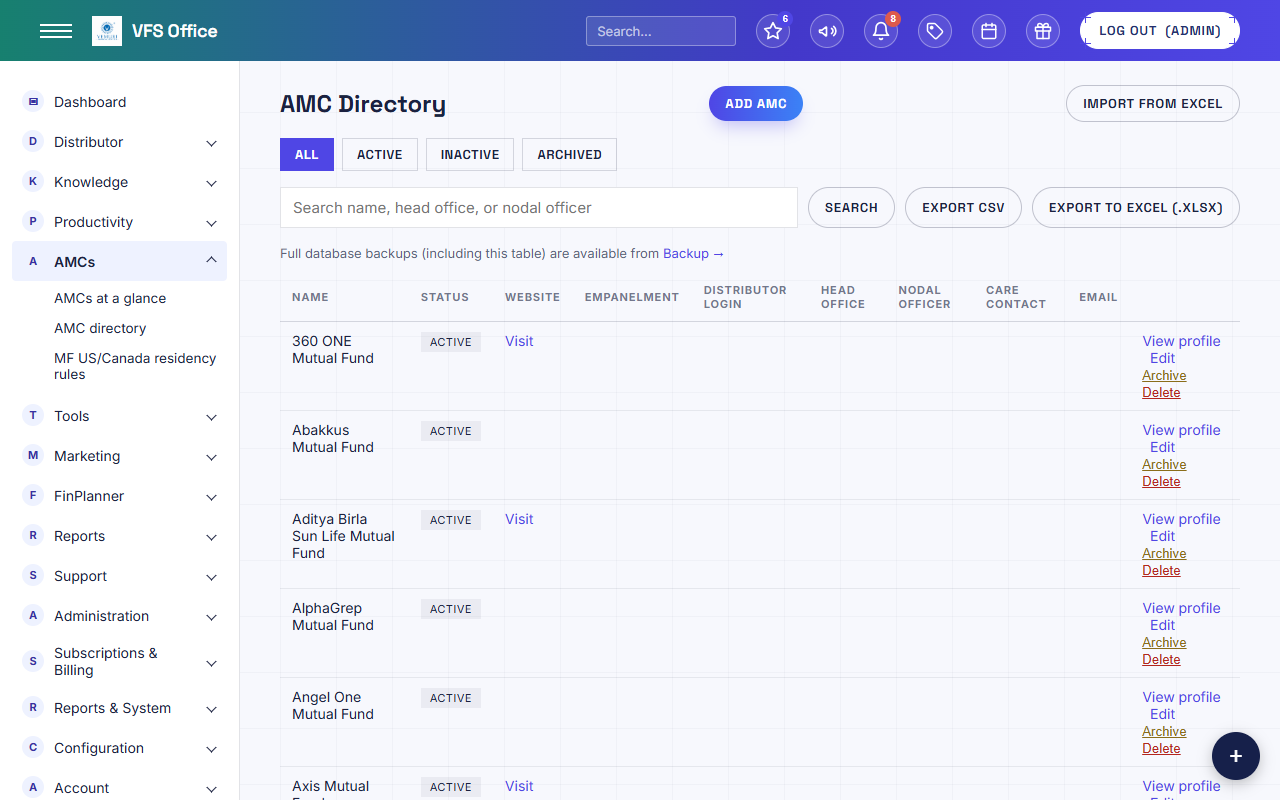Open notifications bell icon
This screenshot has width=1280, height=800.
click(881, 31)
